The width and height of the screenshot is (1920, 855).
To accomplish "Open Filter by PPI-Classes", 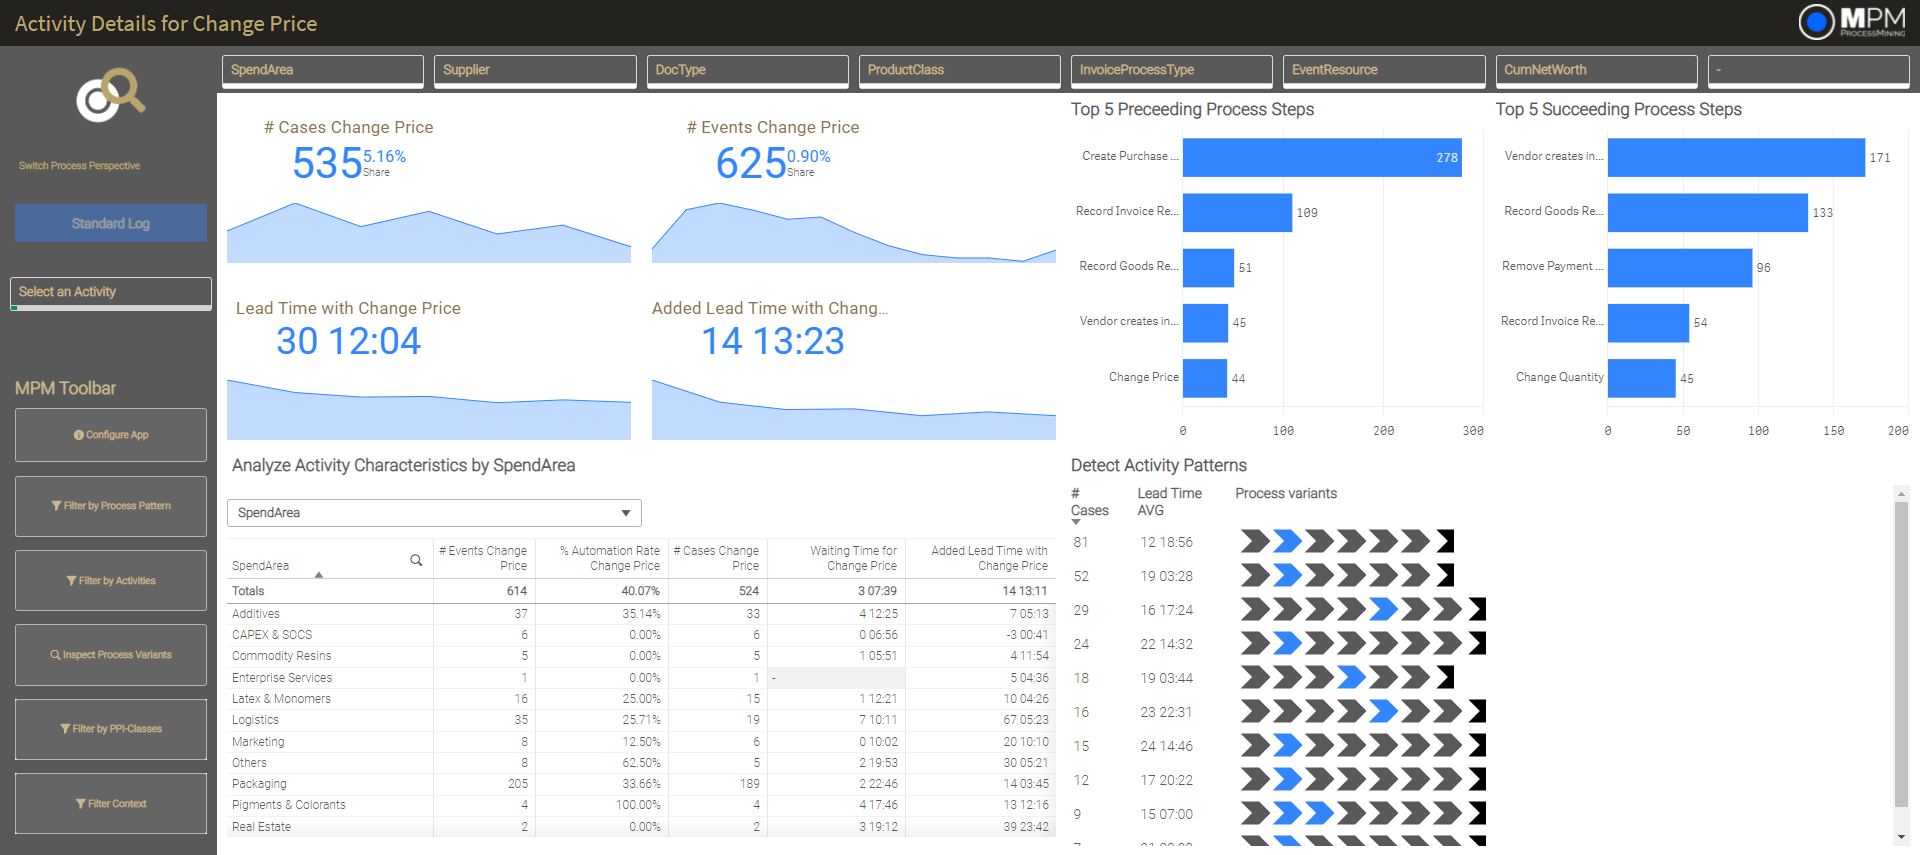I will pos(111,729).
